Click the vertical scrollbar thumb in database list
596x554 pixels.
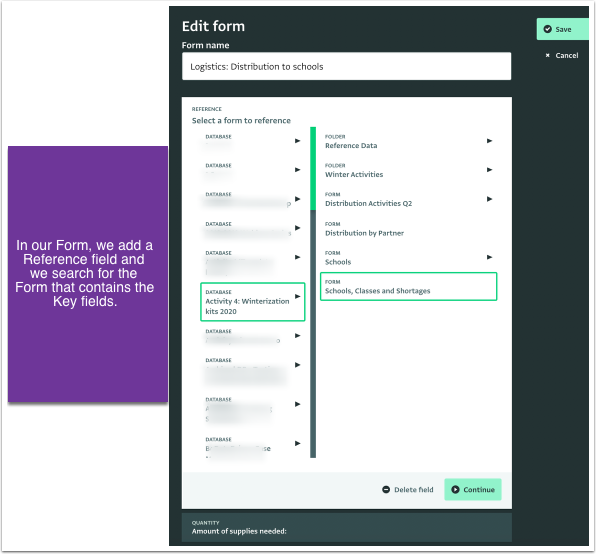point(313,168)
